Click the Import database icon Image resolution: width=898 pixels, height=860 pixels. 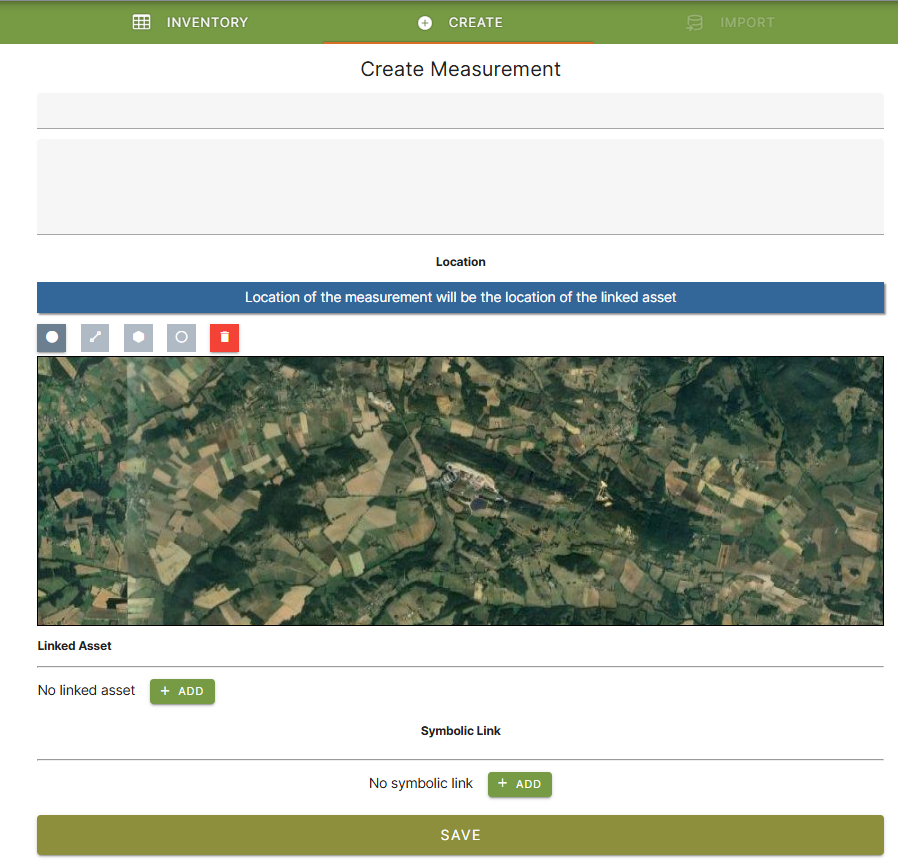pos(695,22)
